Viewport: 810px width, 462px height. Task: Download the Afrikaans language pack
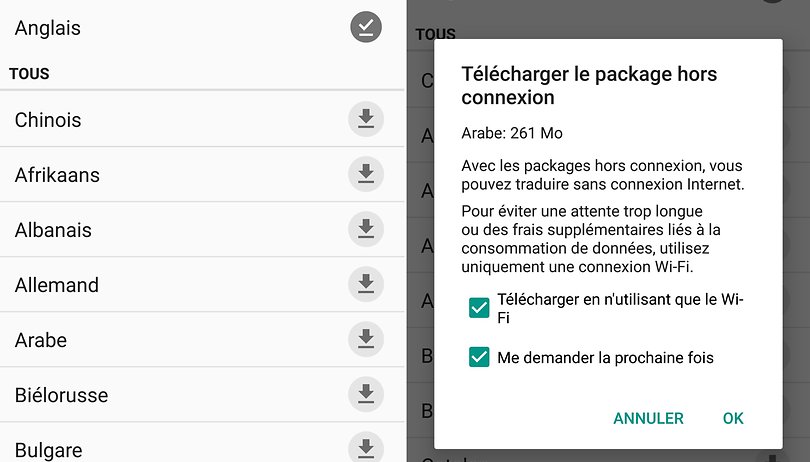(366, 174)
